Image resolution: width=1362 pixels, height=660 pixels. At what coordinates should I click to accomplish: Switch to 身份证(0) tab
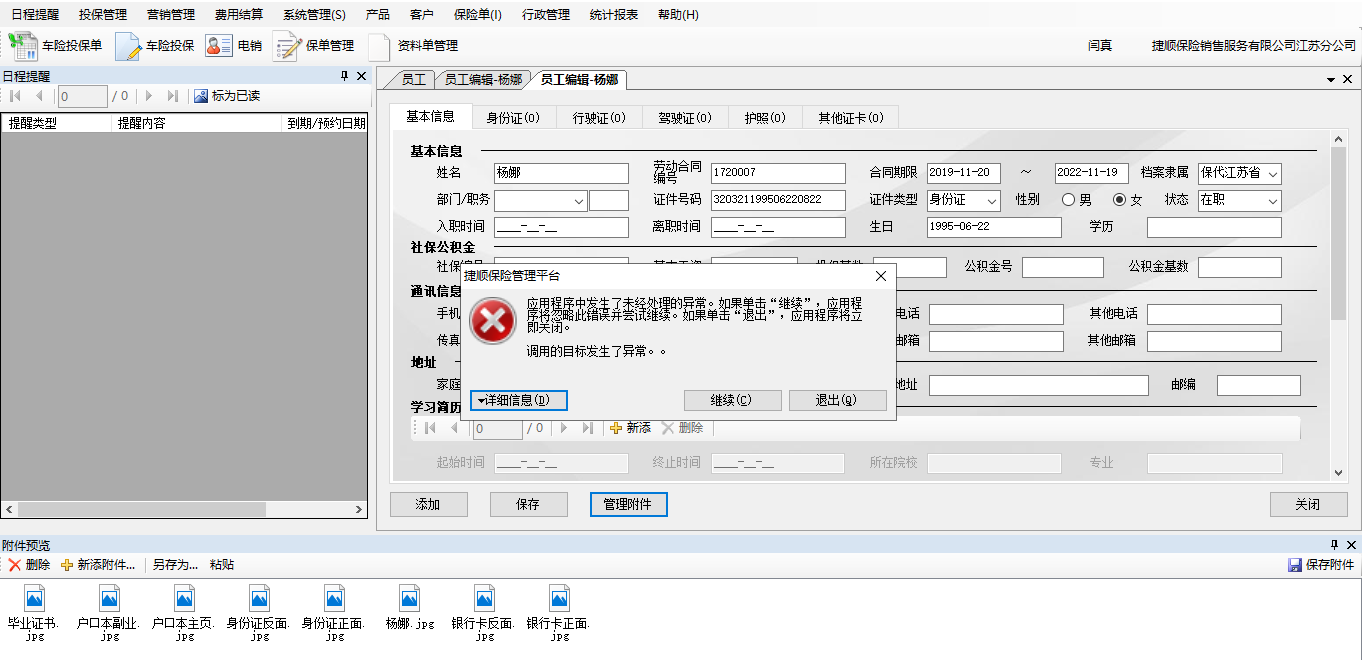point(513,117)
